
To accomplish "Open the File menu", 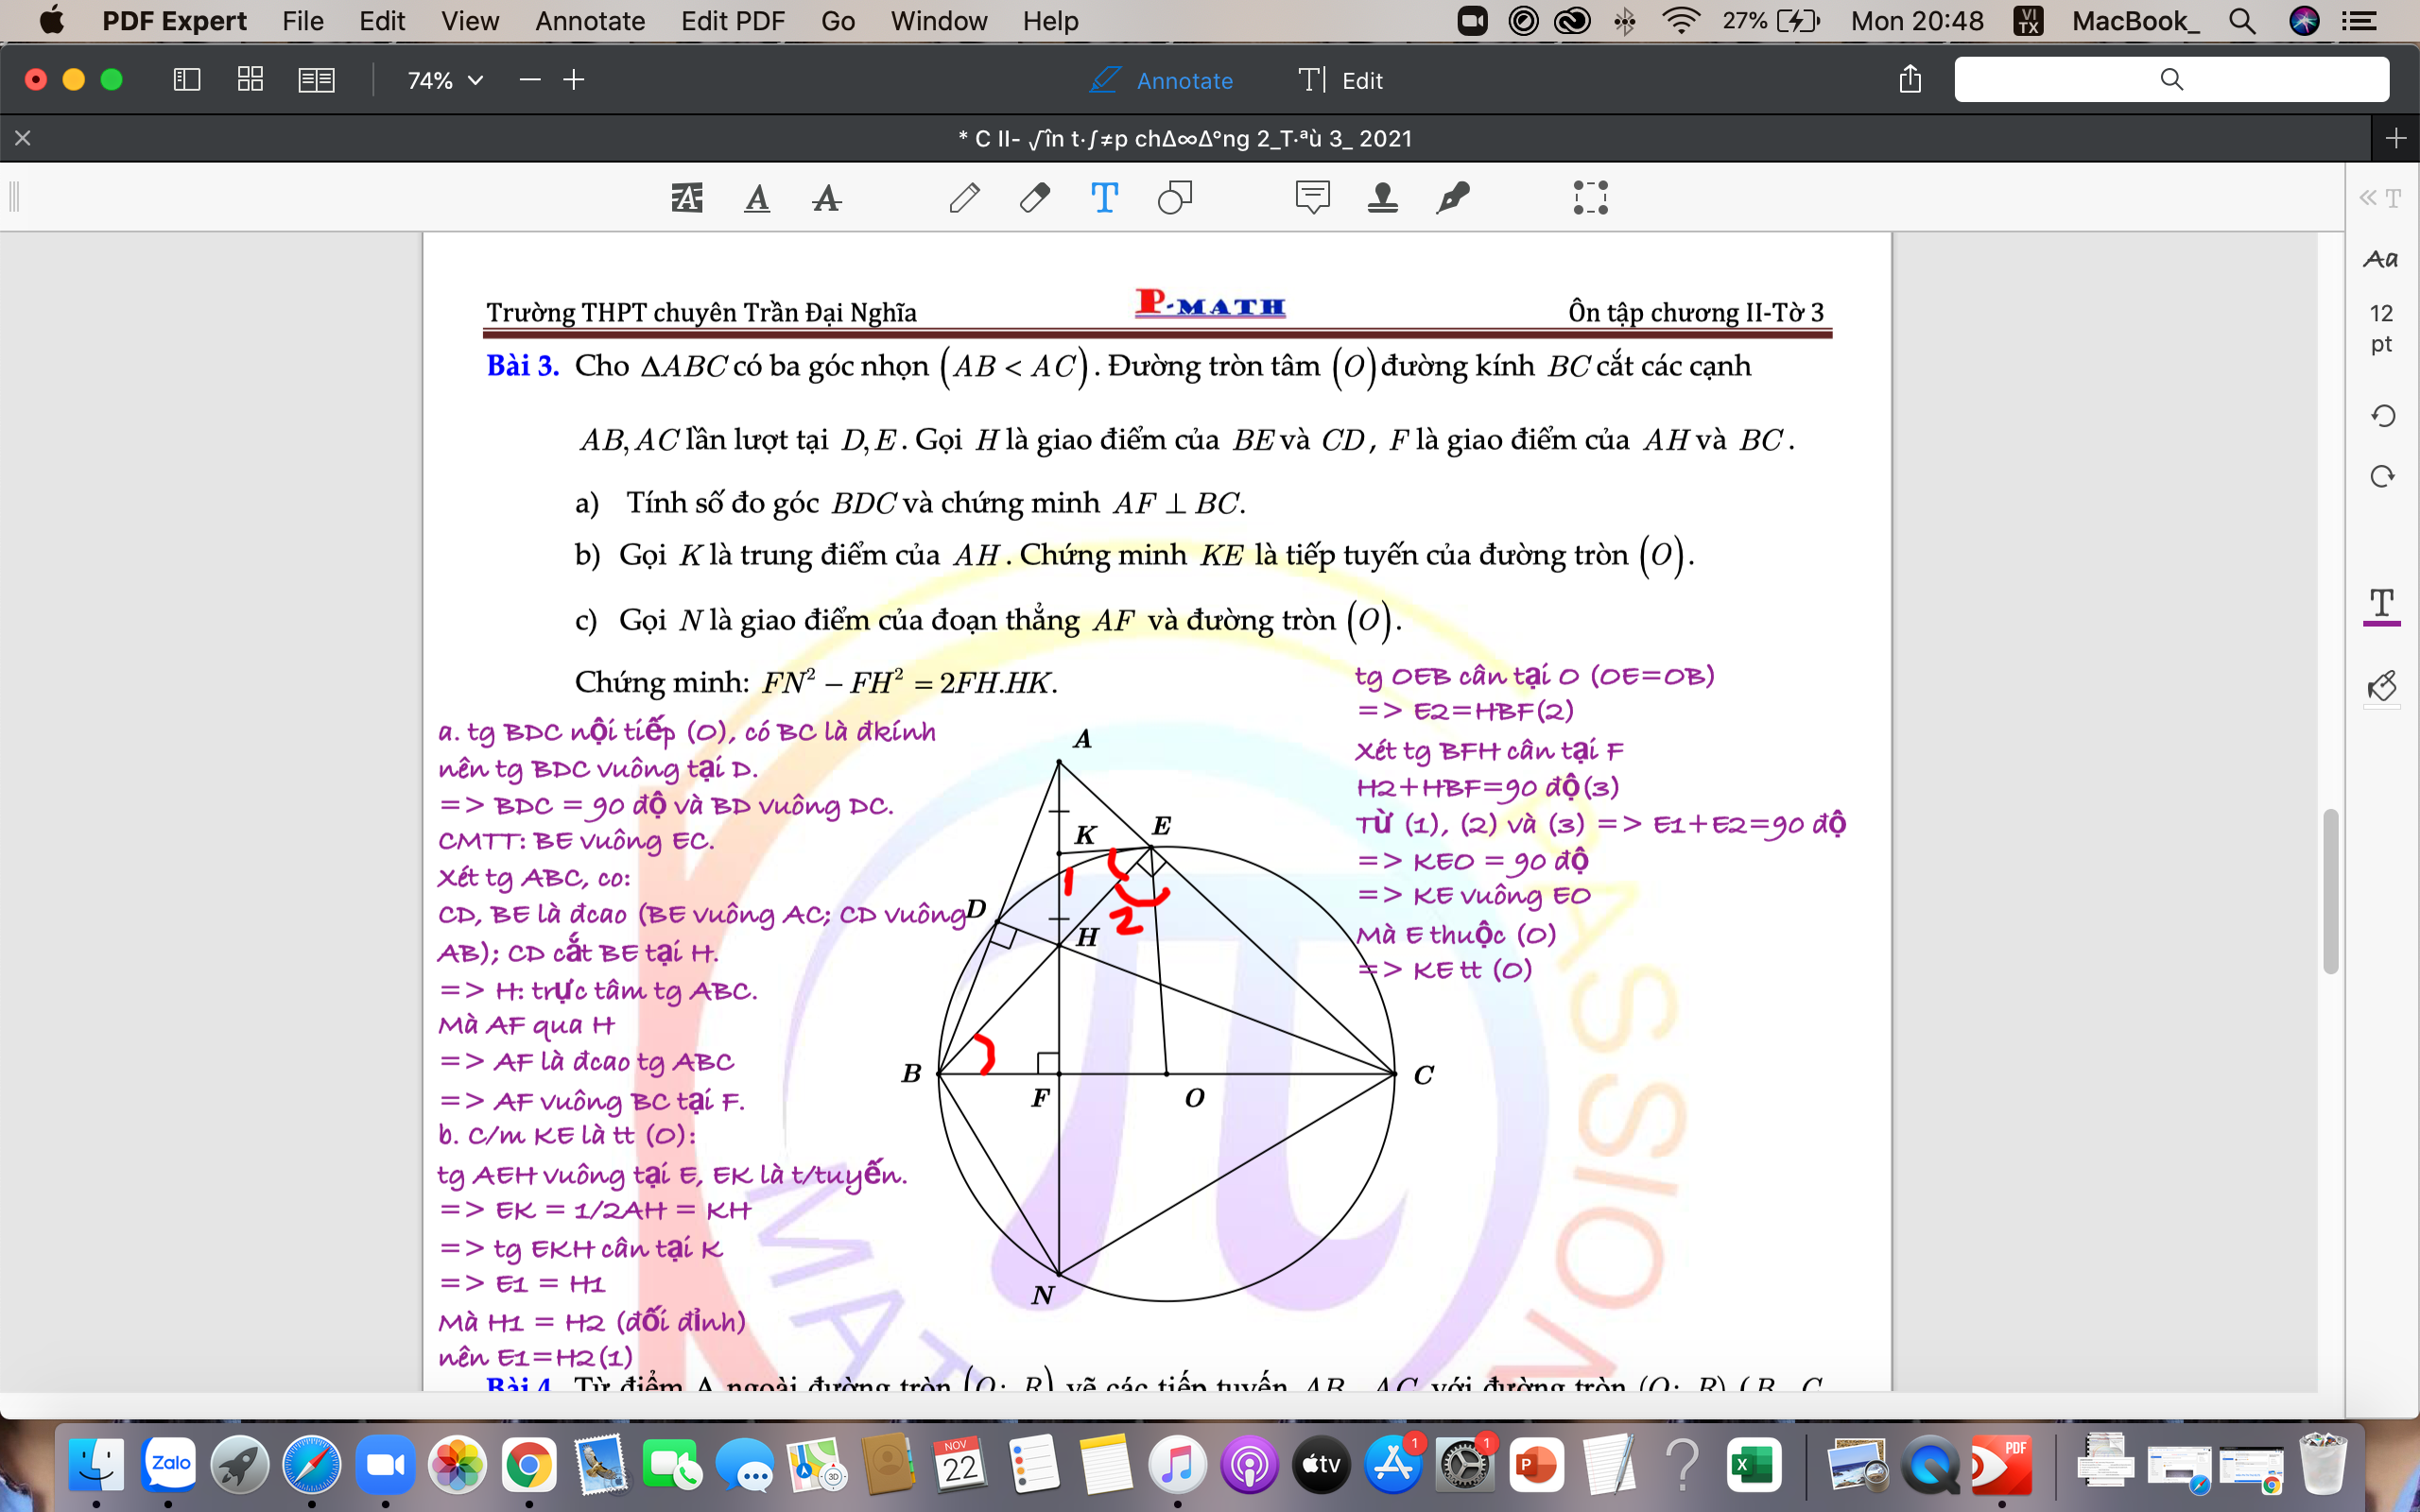I will pyautogui.click(x=303, y=21).
